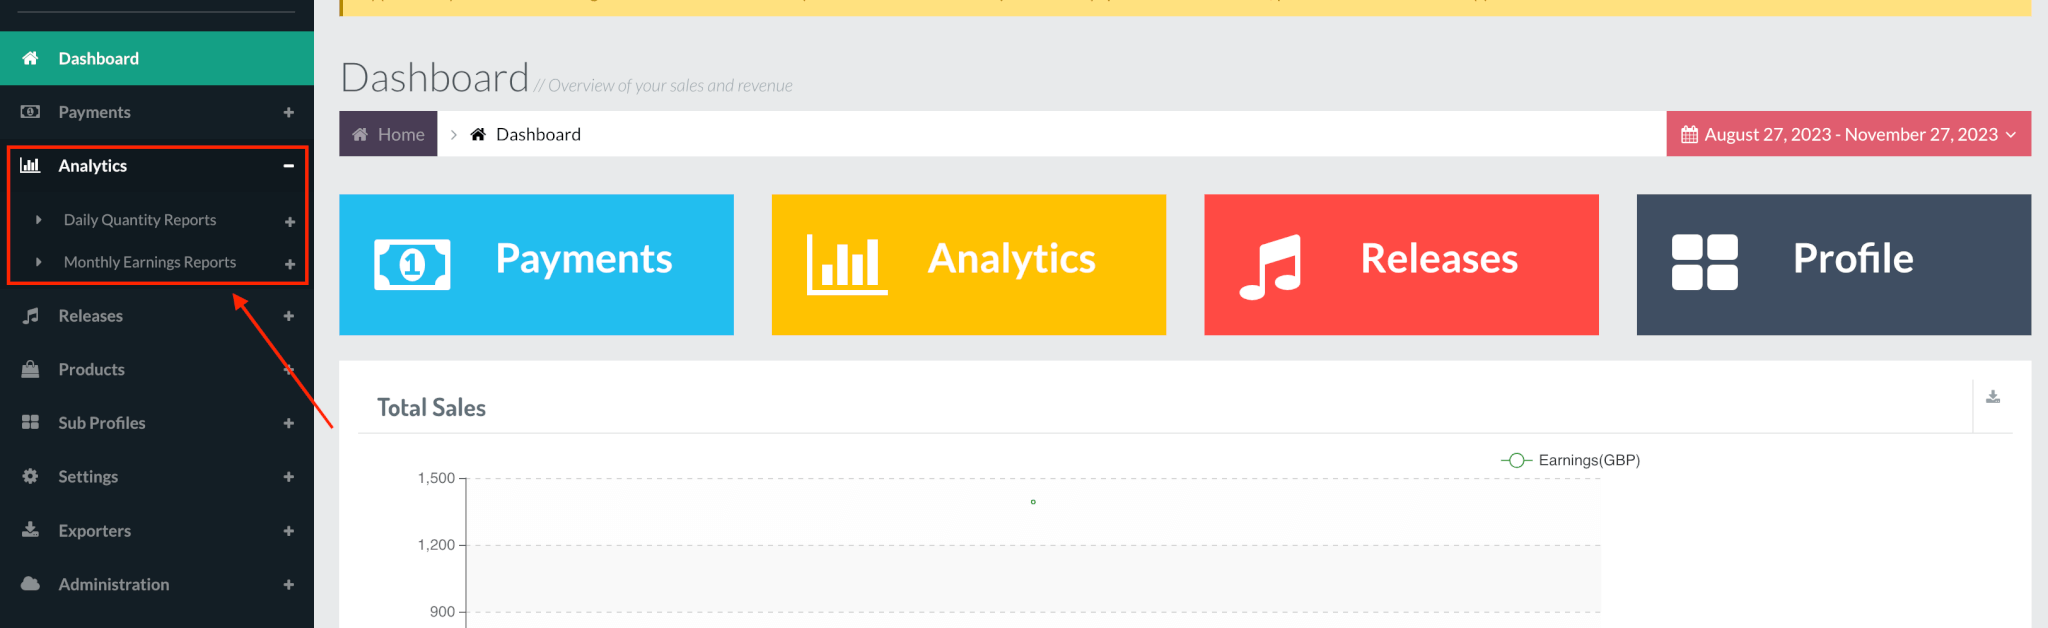
Task: Open the Releases sidebar item
Action: [x=90, y=316]
